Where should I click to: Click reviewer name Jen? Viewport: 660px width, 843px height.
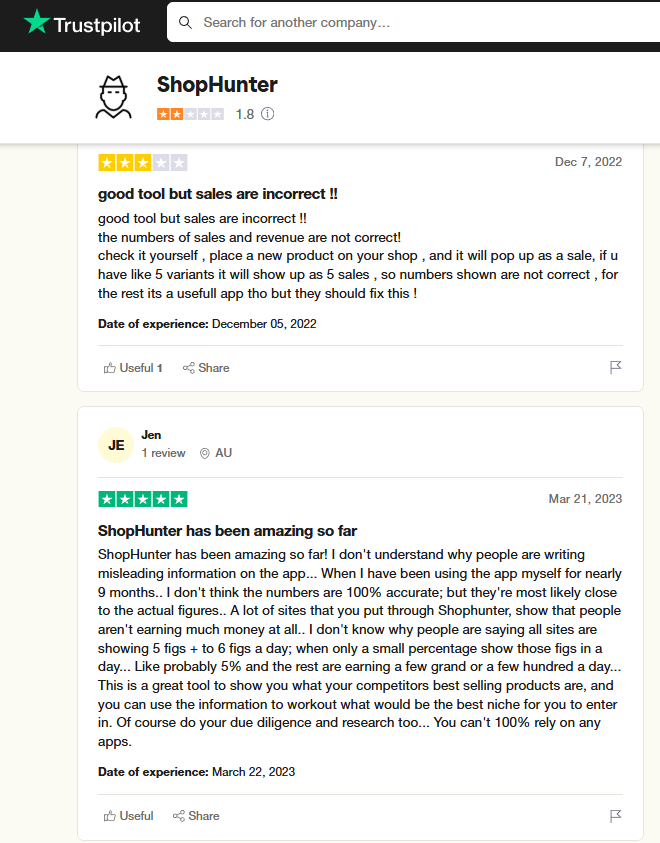(x=151, y=435)
